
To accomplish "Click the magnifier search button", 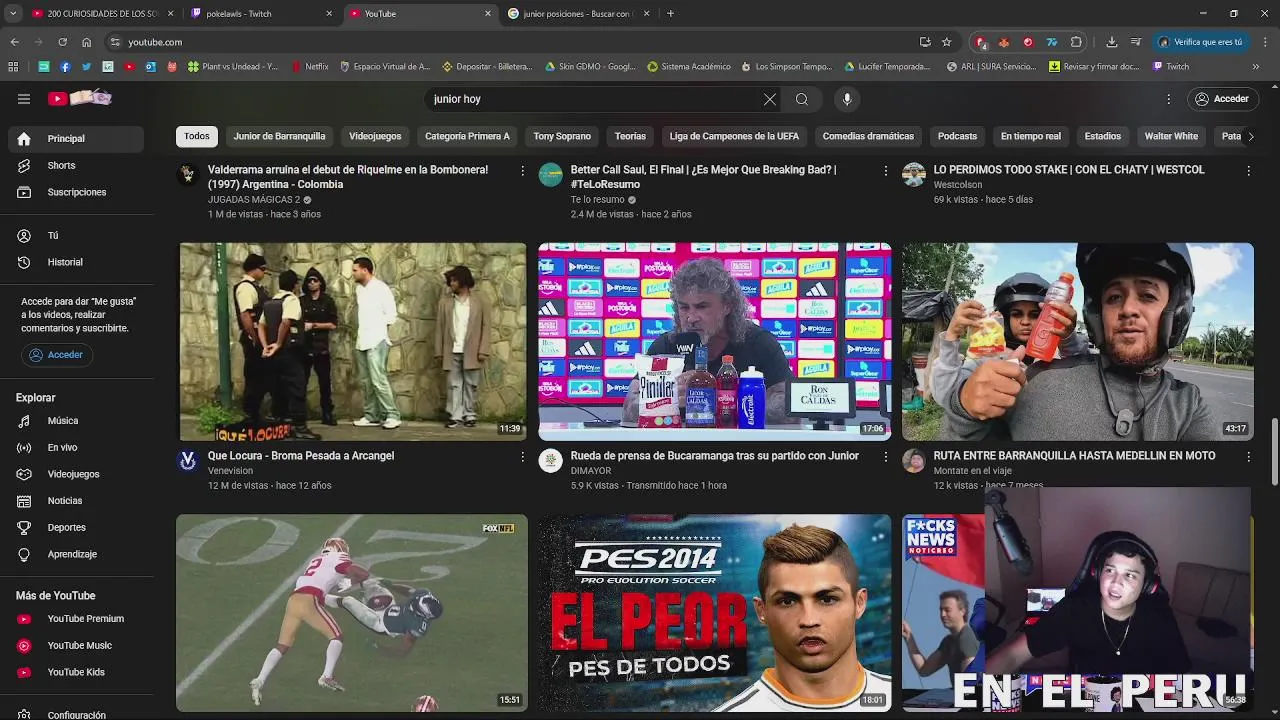I will (802, 99).
